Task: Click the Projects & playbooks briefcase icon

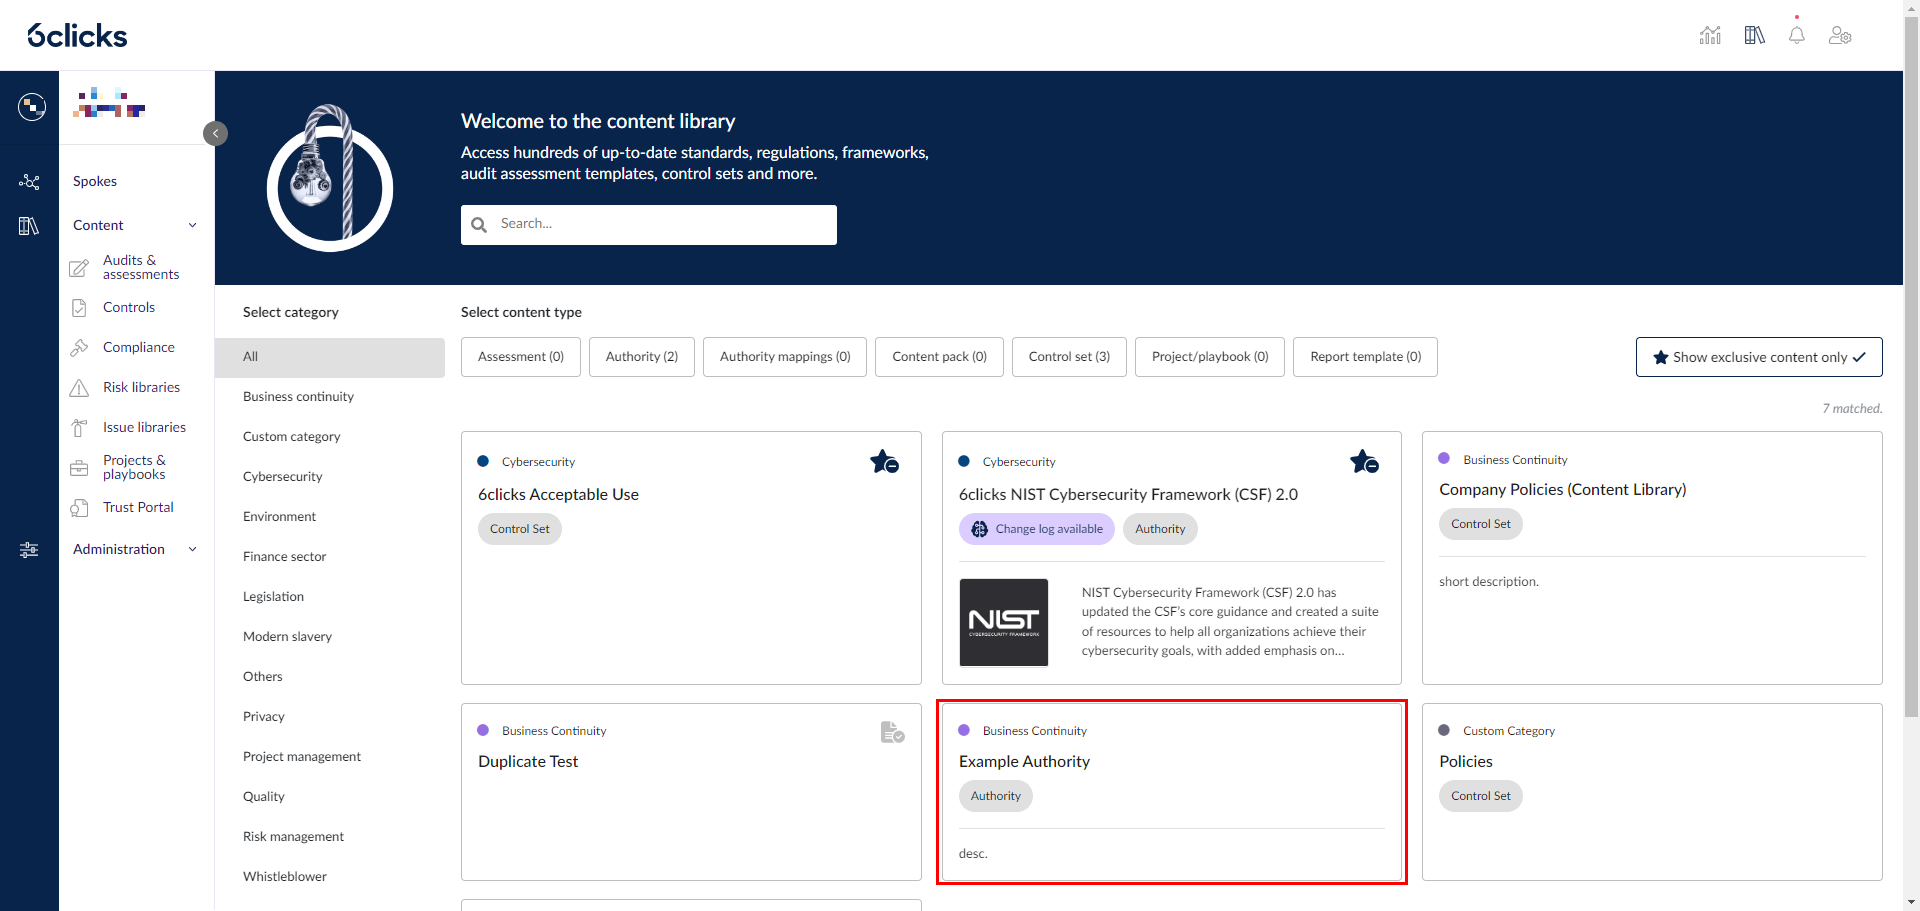Action: point(79,468)
